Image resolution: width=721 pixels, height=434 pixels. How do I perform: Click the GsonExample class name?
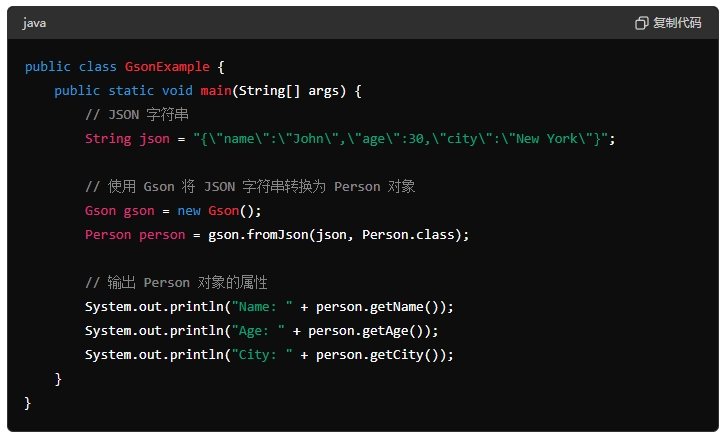(x=167, y=67)
